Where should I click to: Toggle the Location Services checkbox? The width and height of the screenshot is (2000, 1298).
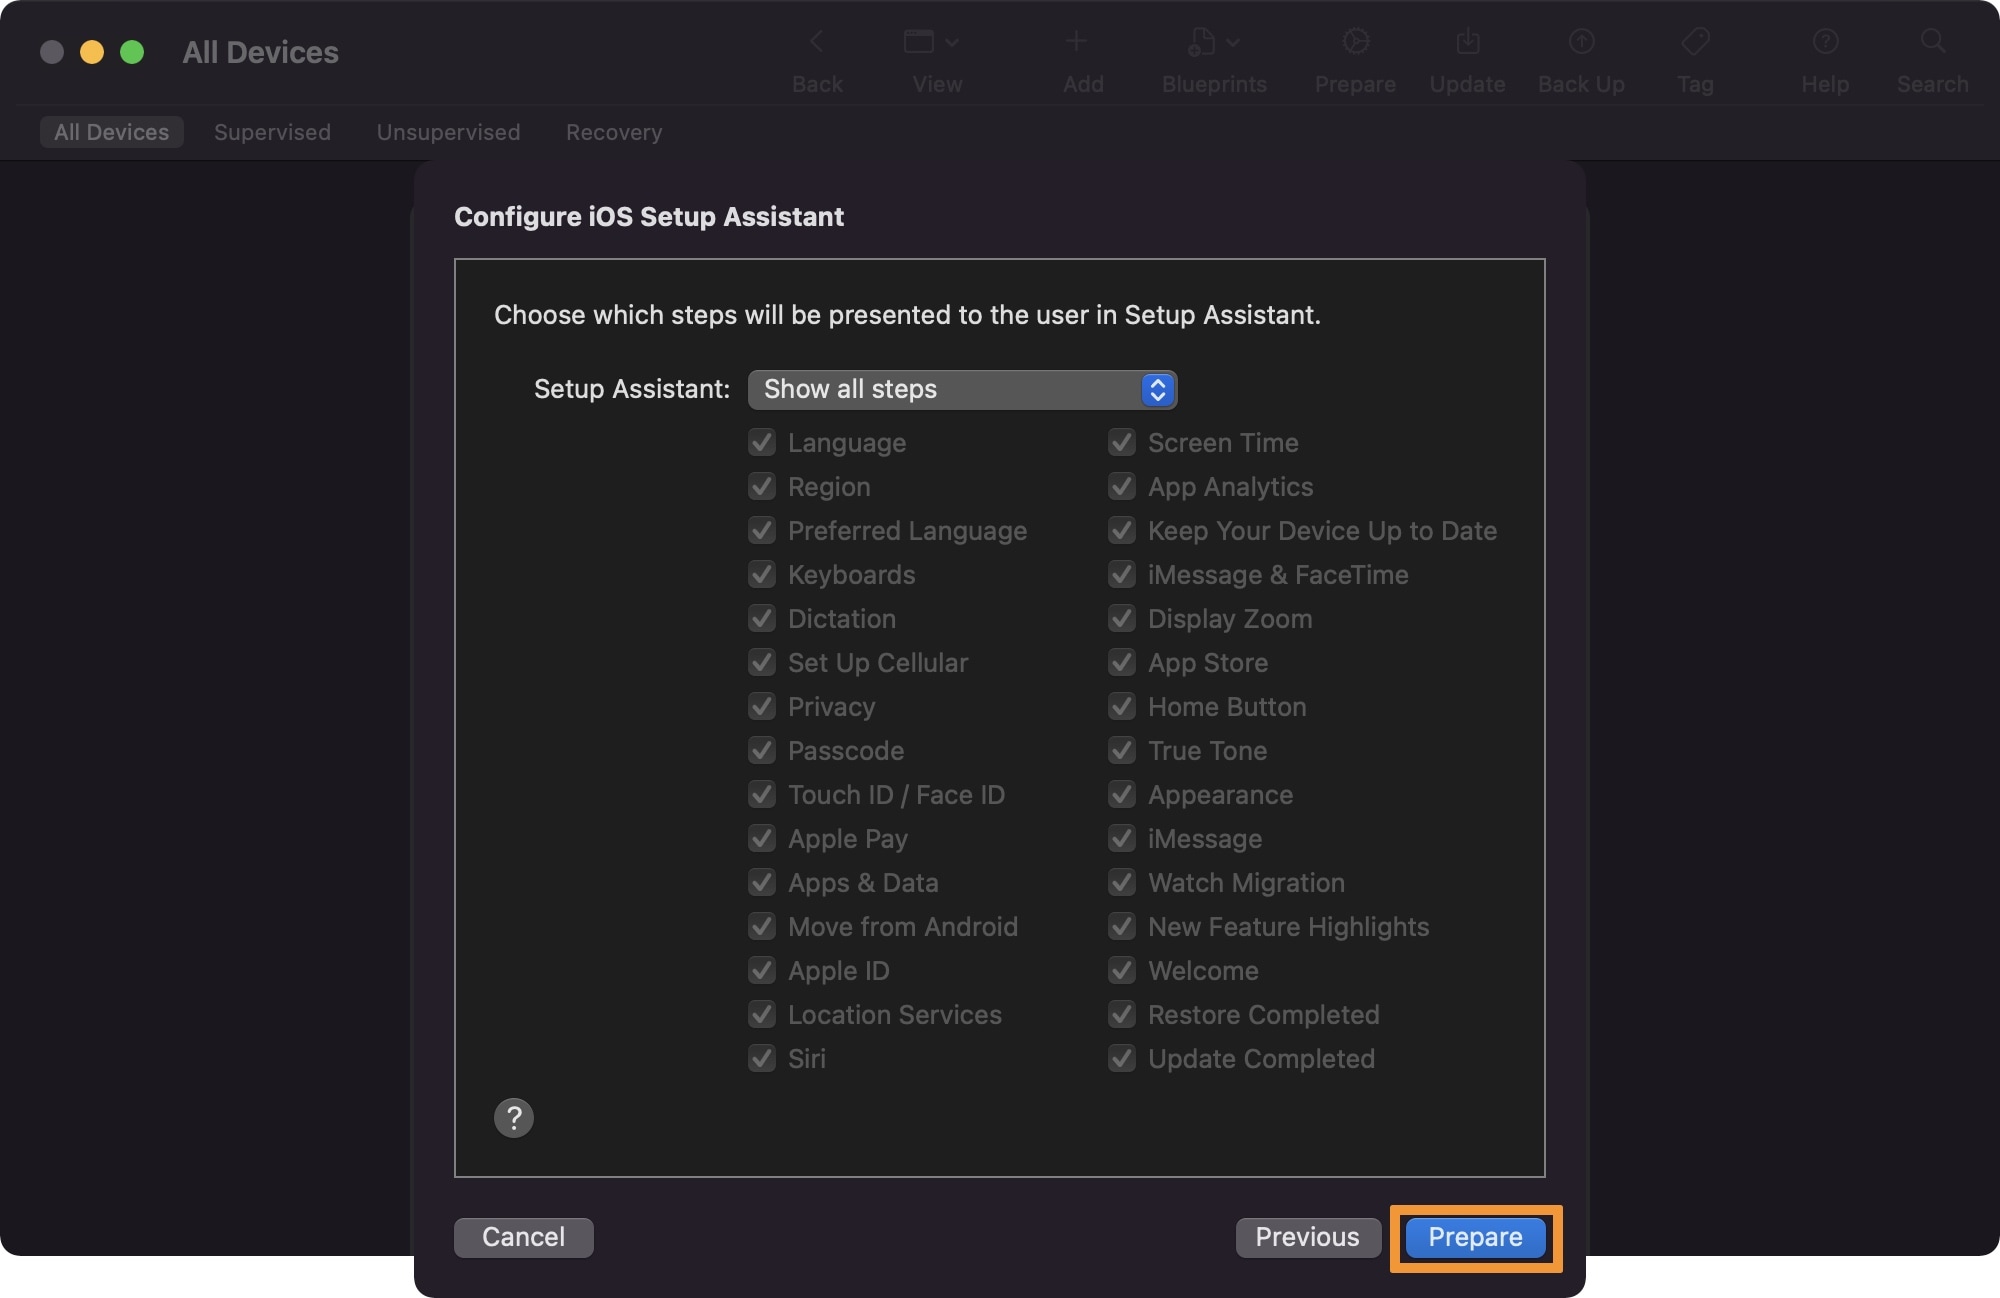pos(762,1014)
